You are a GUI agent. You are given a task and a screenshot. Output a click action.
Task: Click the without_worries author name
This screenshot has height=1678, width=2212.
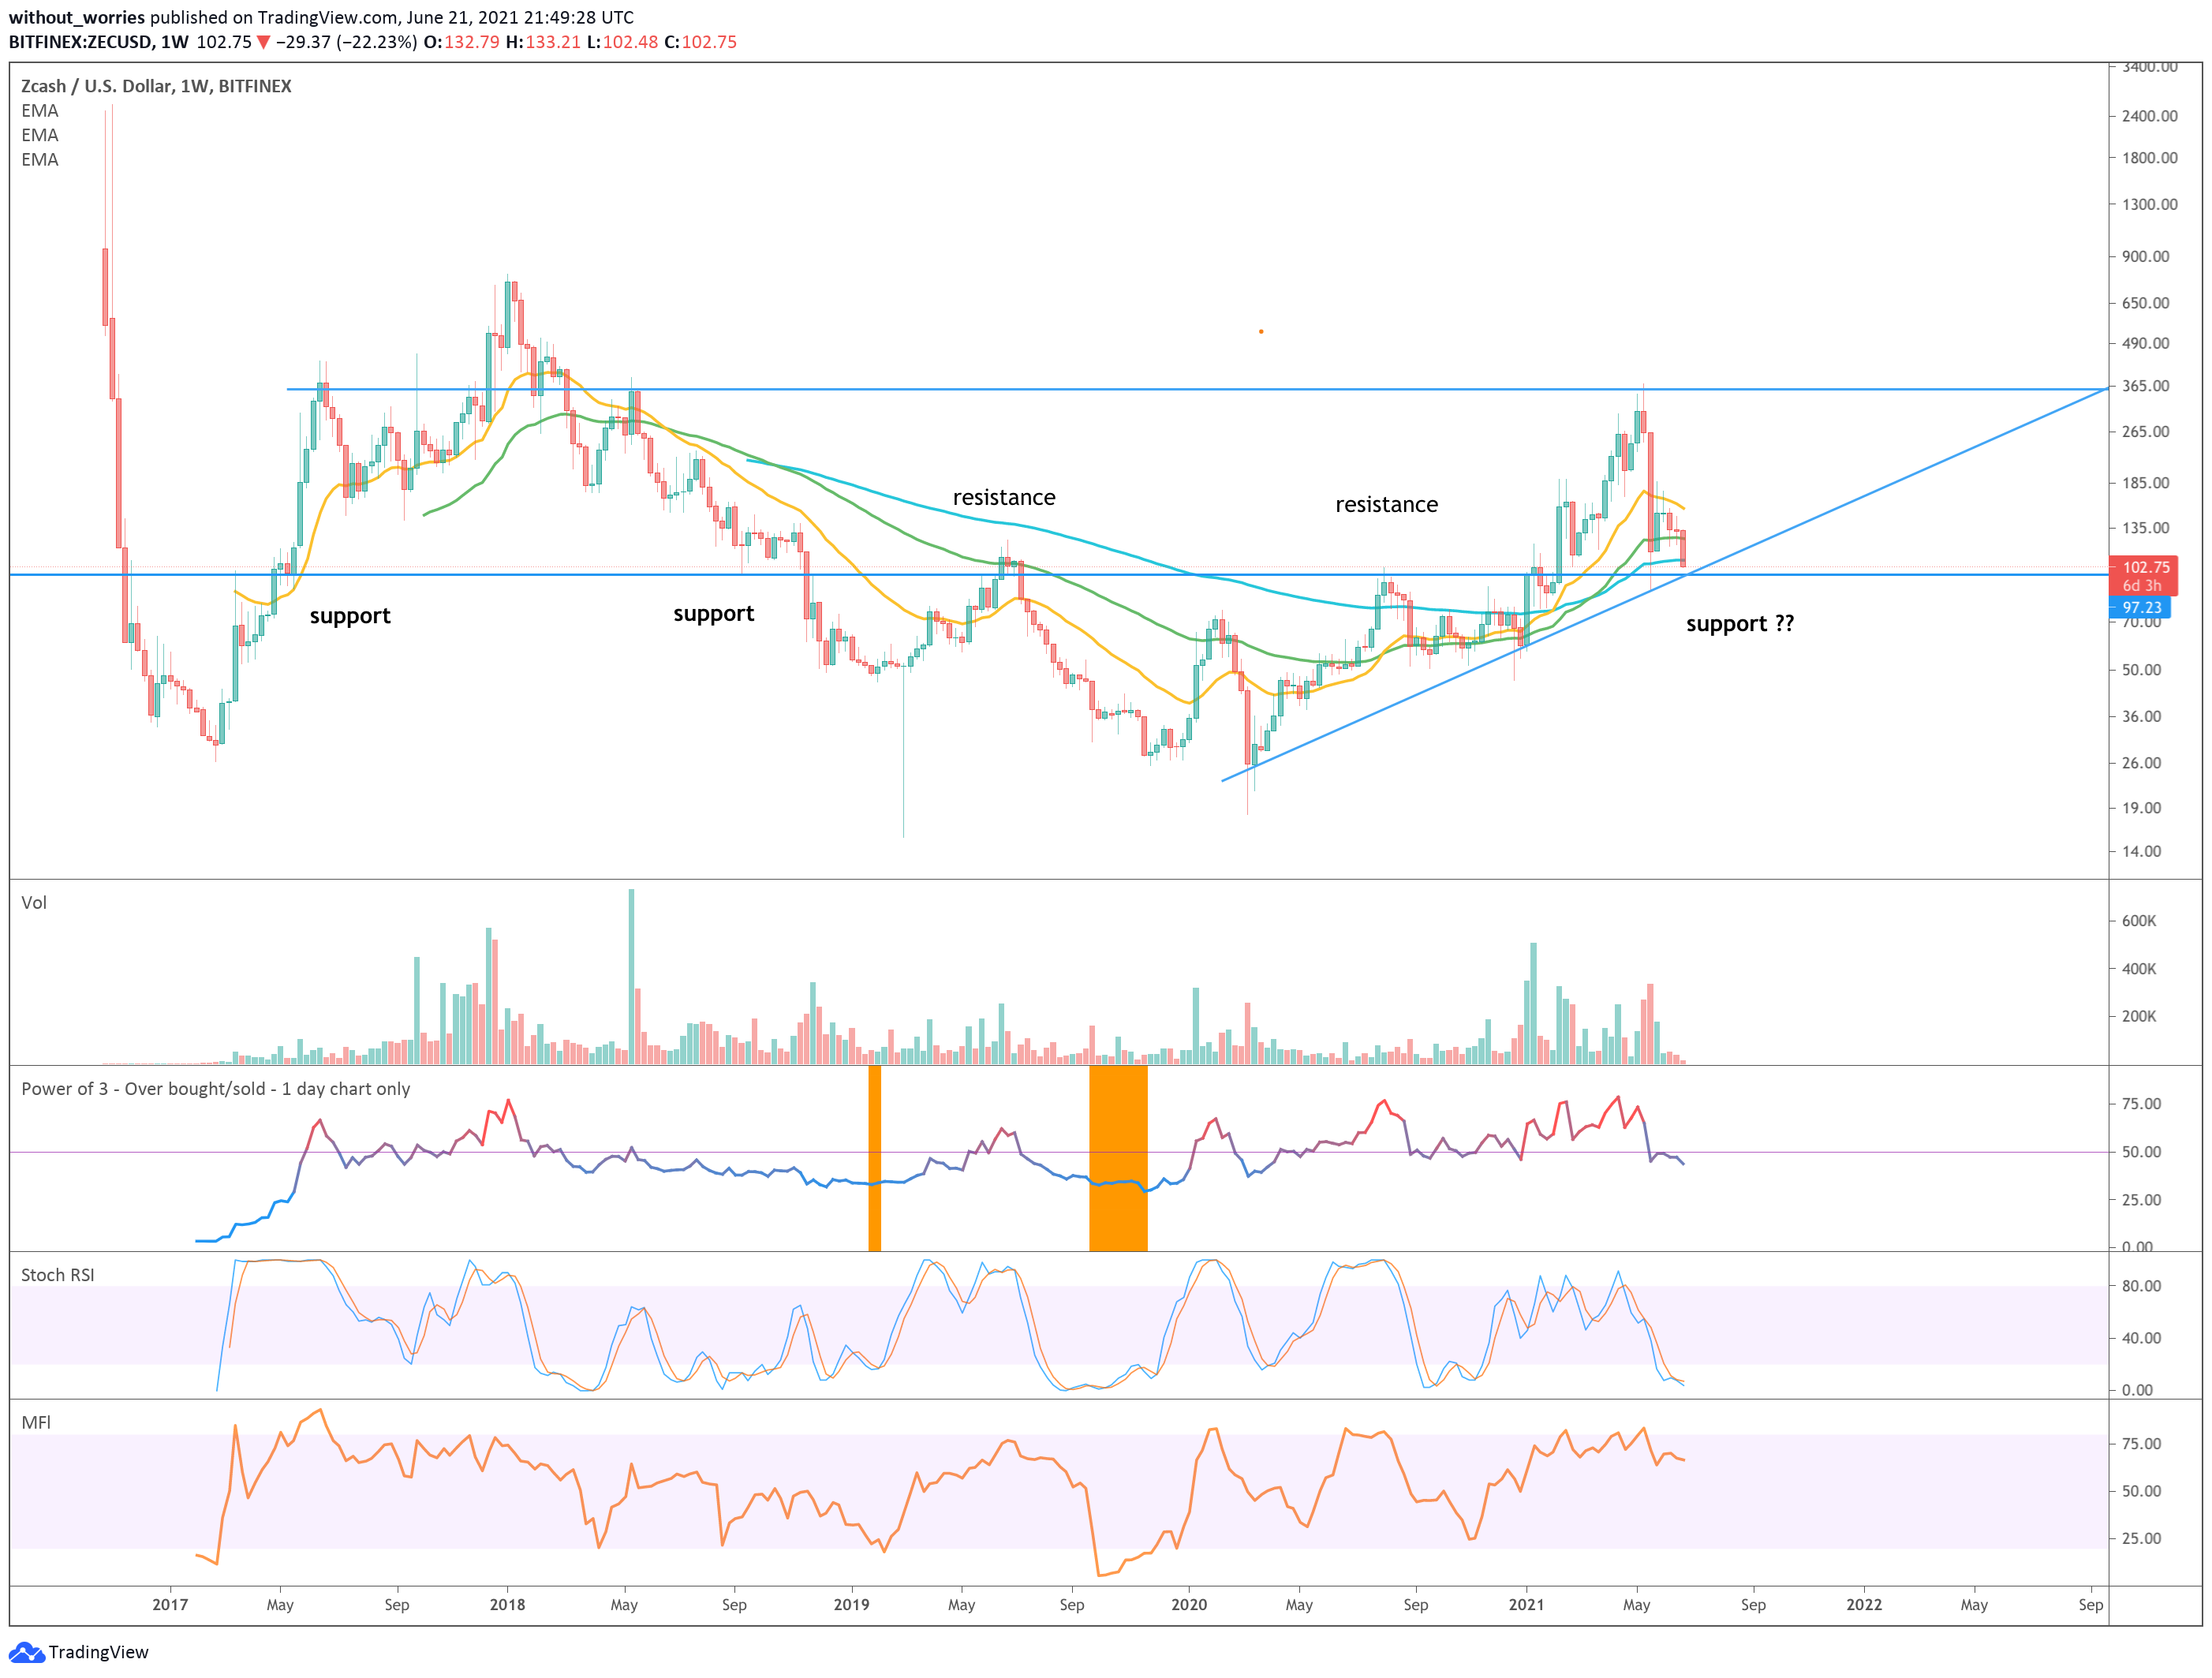click(x=77, y=17)
